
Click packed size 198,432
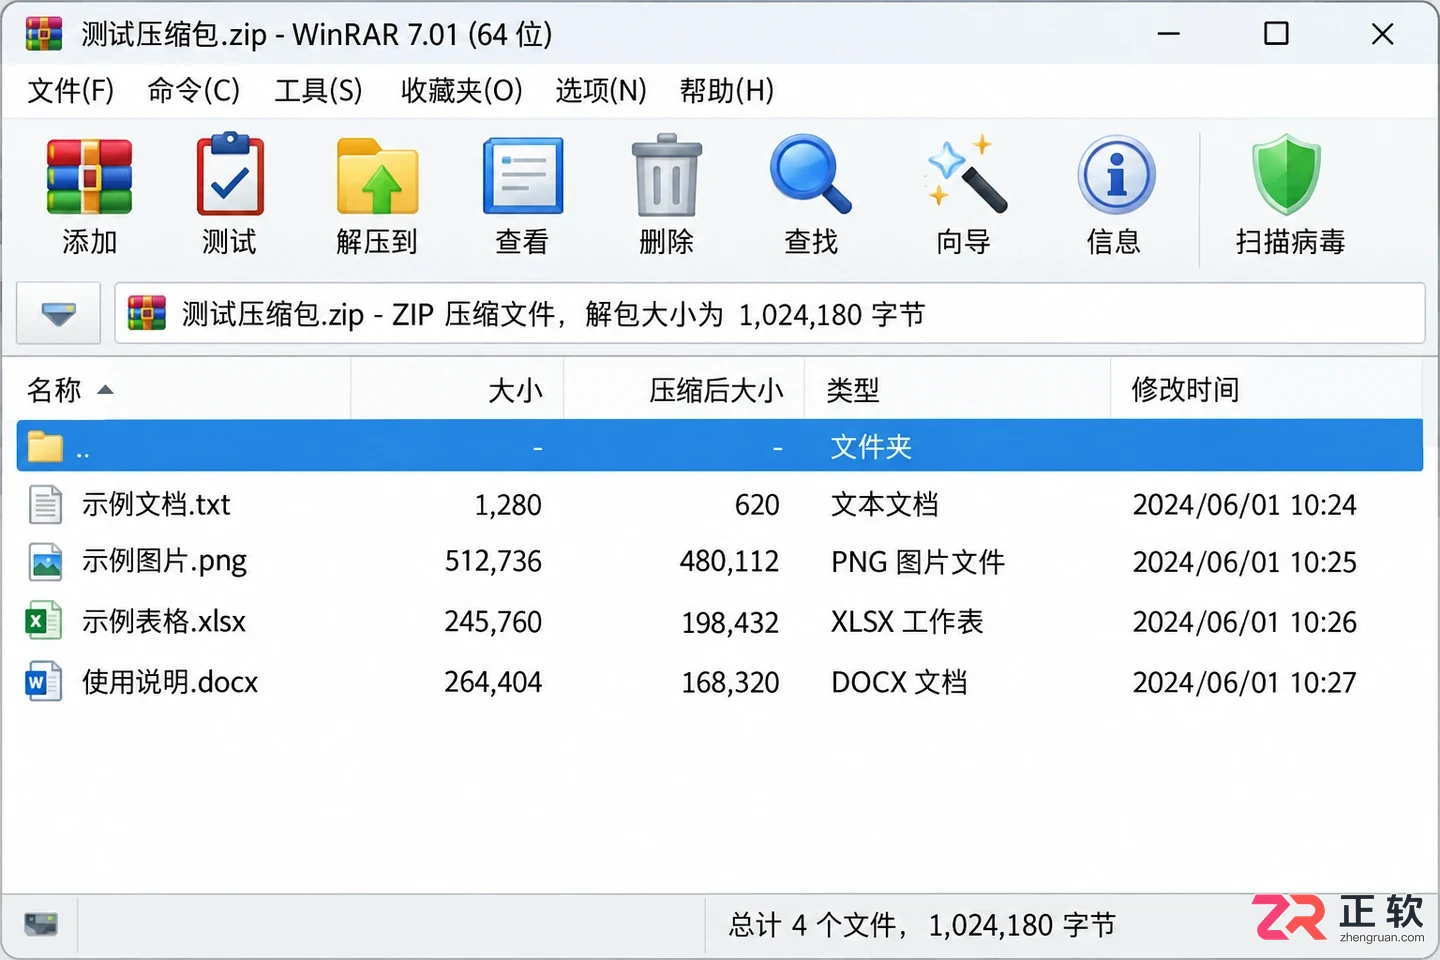point(730,623)
